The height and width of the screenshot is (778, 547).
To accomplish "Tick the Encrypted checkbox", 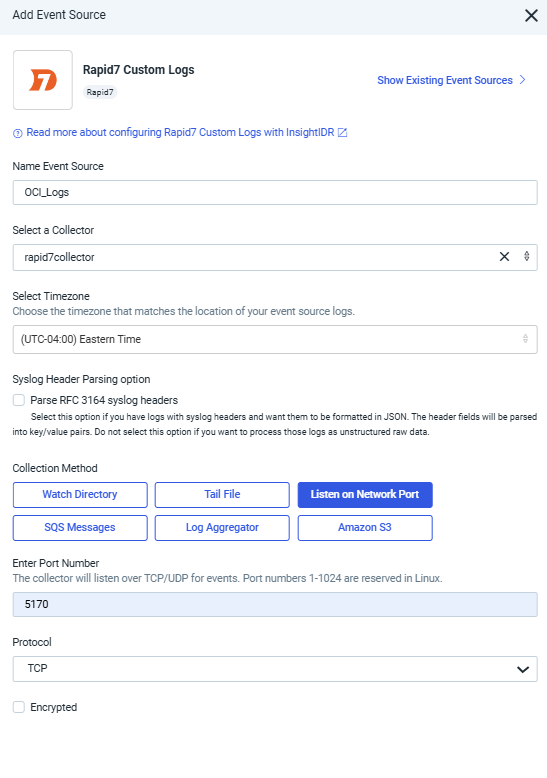I will pyautogui.click(x=19, y=707).
